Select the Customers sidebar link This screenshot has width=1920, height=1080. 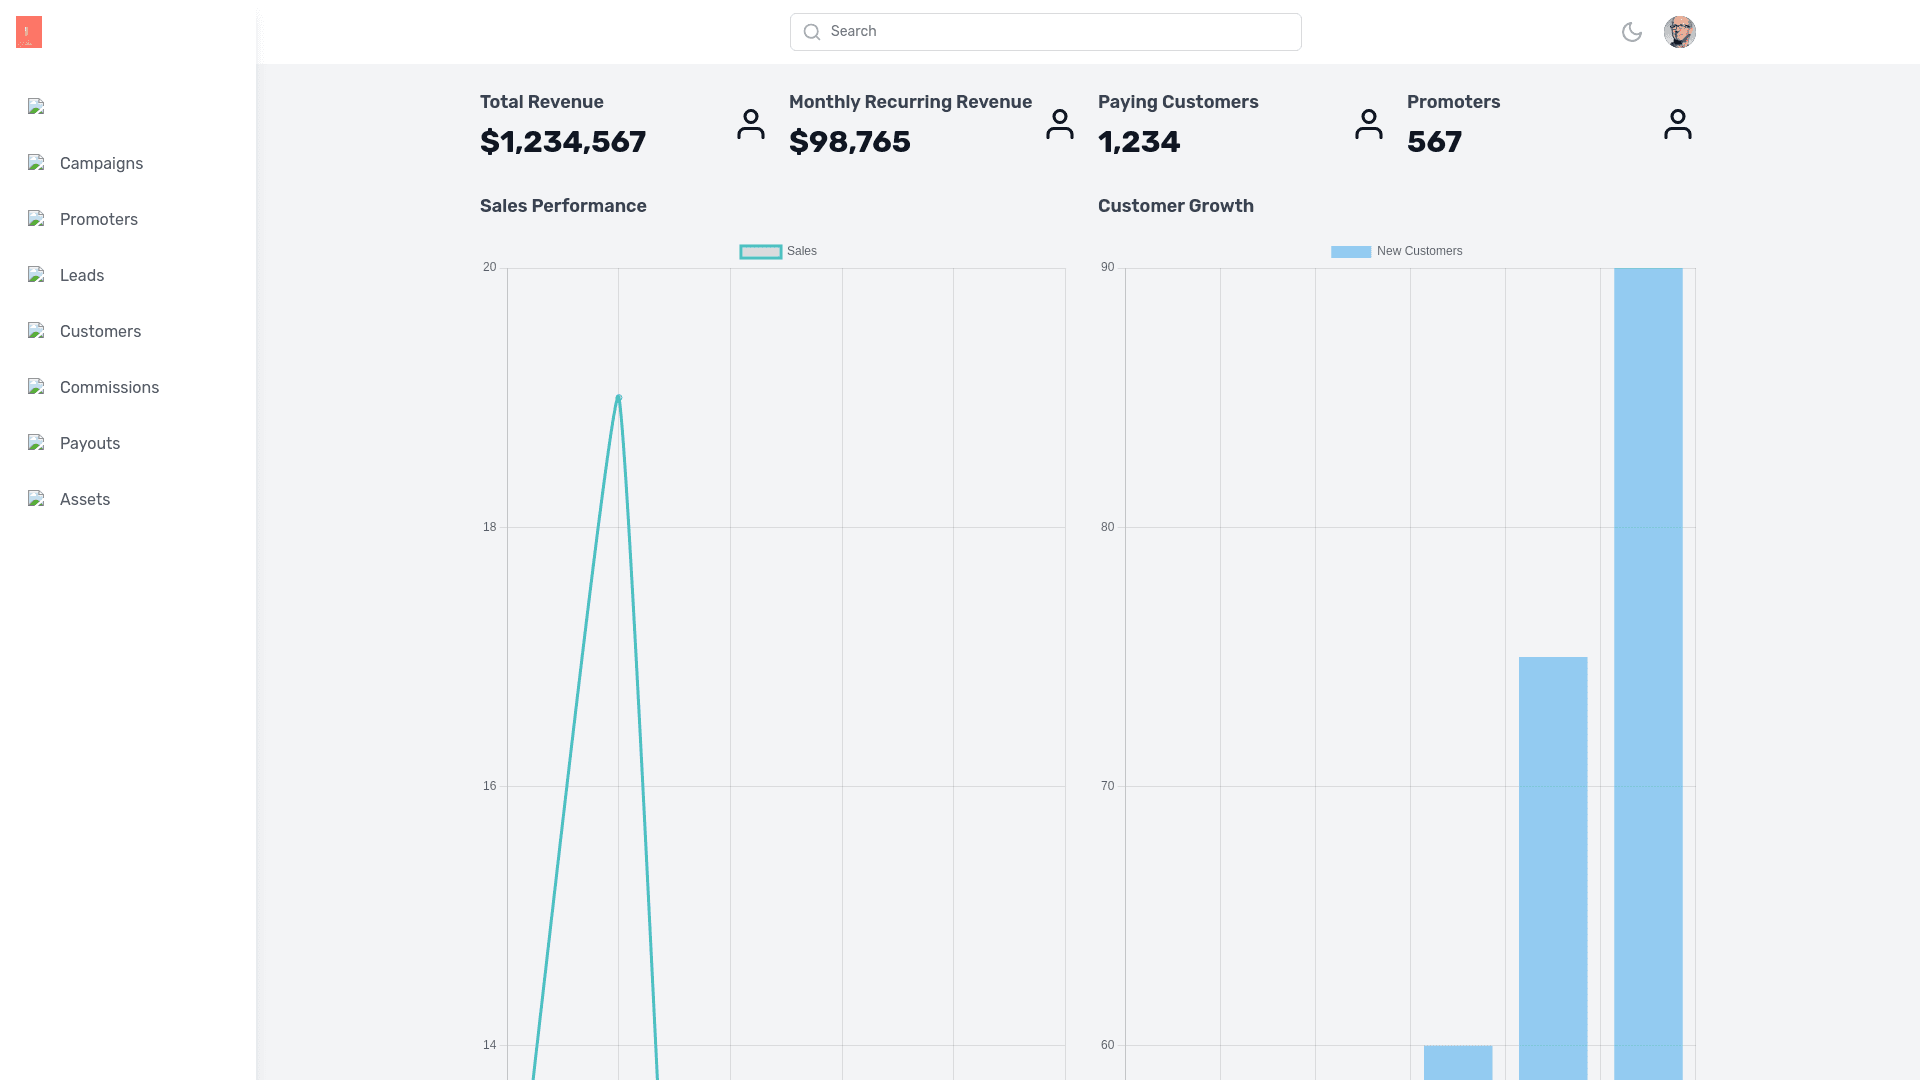(100, 332)
